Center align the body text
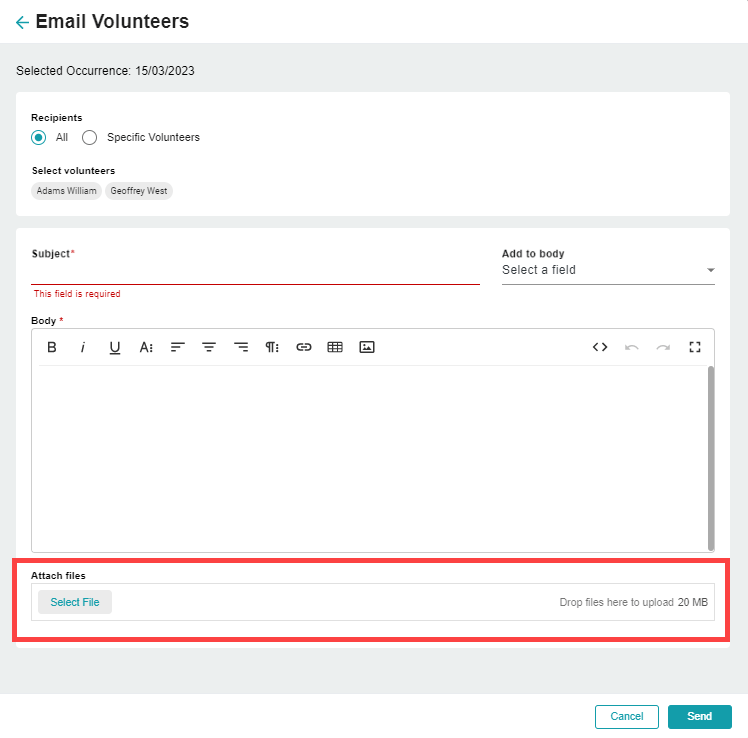The width and height of the screenshot is (748, 738). pyautogui.click(x=209, y=347)
